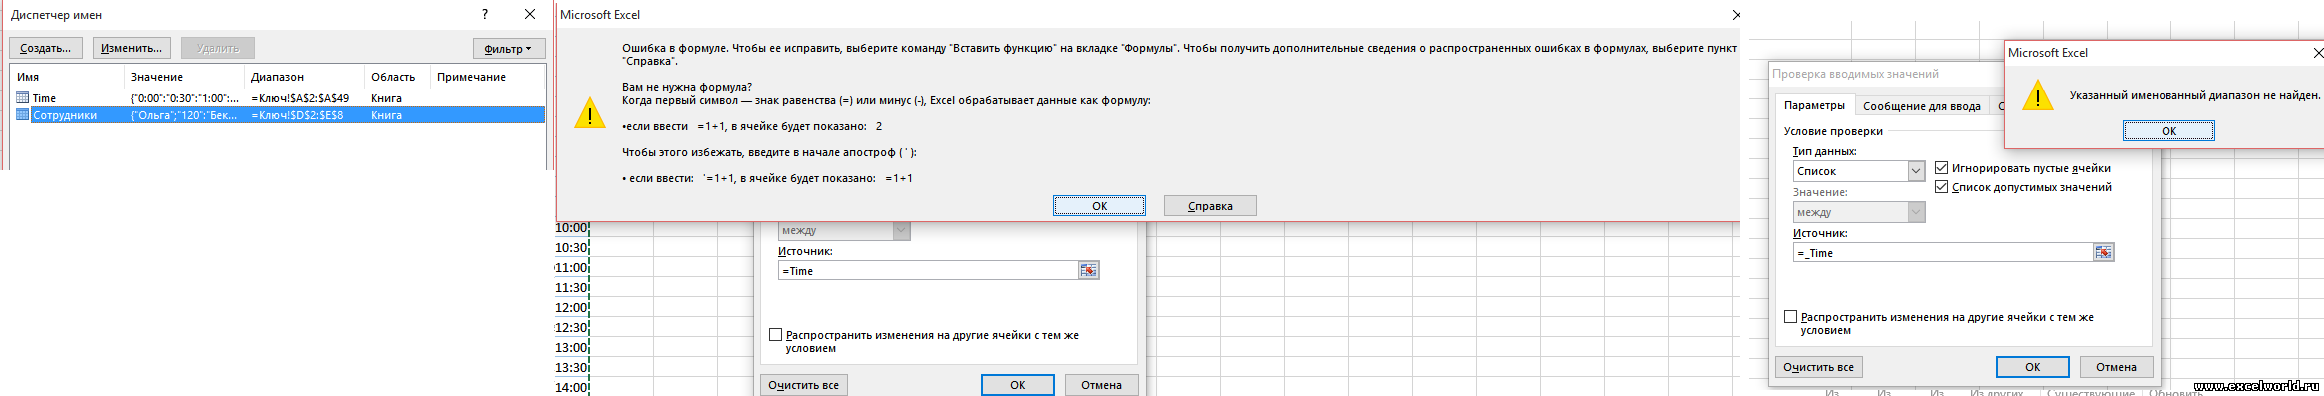The height and width of the screenshot is (396, 2324).
Task: Click the Time name icon in Name Manager
Action: point(23,98)
